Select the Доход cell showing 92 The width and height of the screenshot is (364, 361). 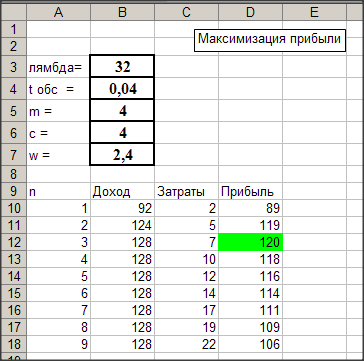(122, 208)
